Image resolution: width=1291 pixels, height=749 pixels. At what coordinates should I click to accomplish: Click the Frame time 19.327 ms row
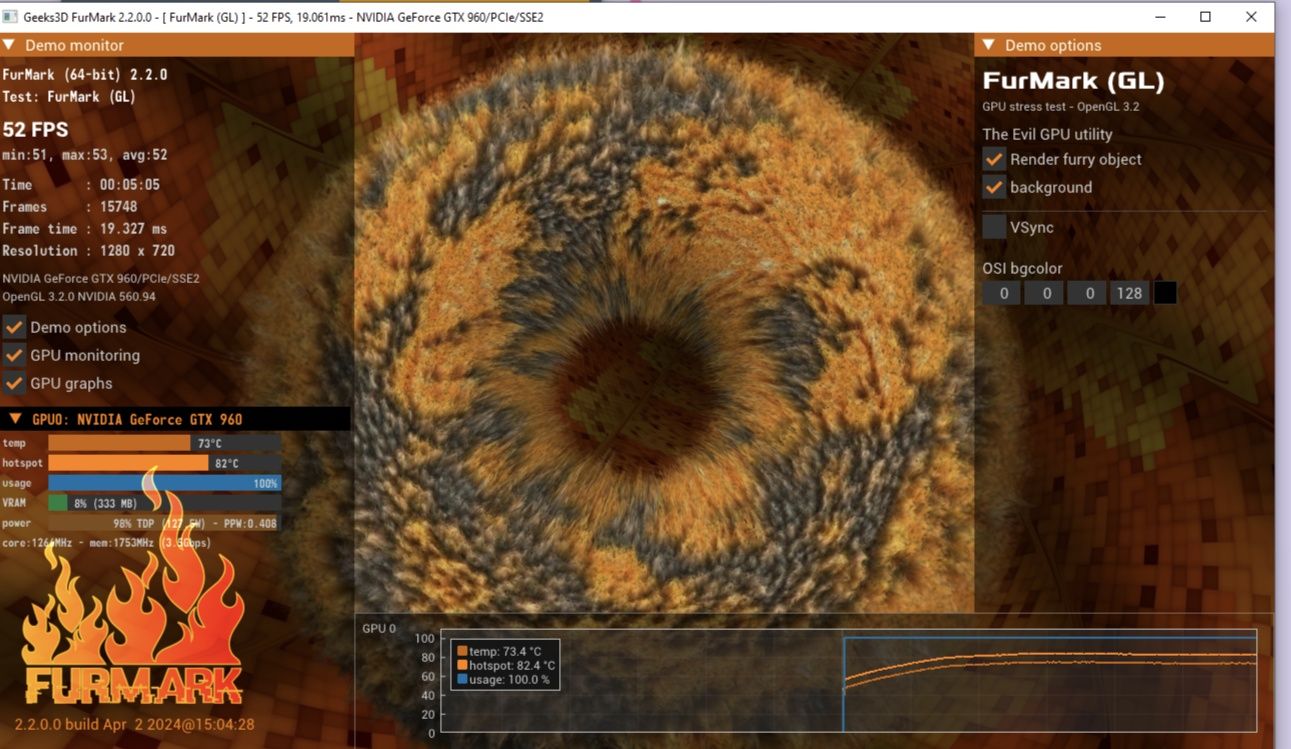click(85, 229)
